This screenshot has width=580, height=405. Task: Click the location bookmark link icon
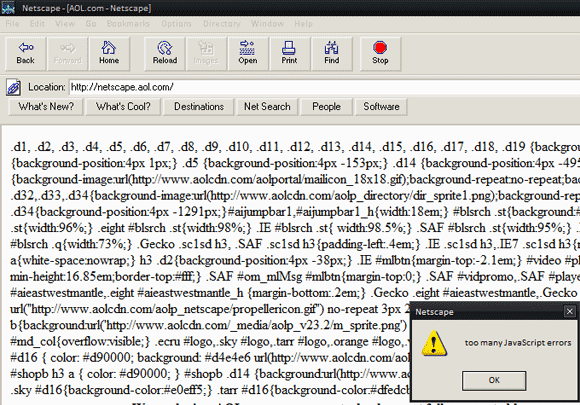(14, 88)
